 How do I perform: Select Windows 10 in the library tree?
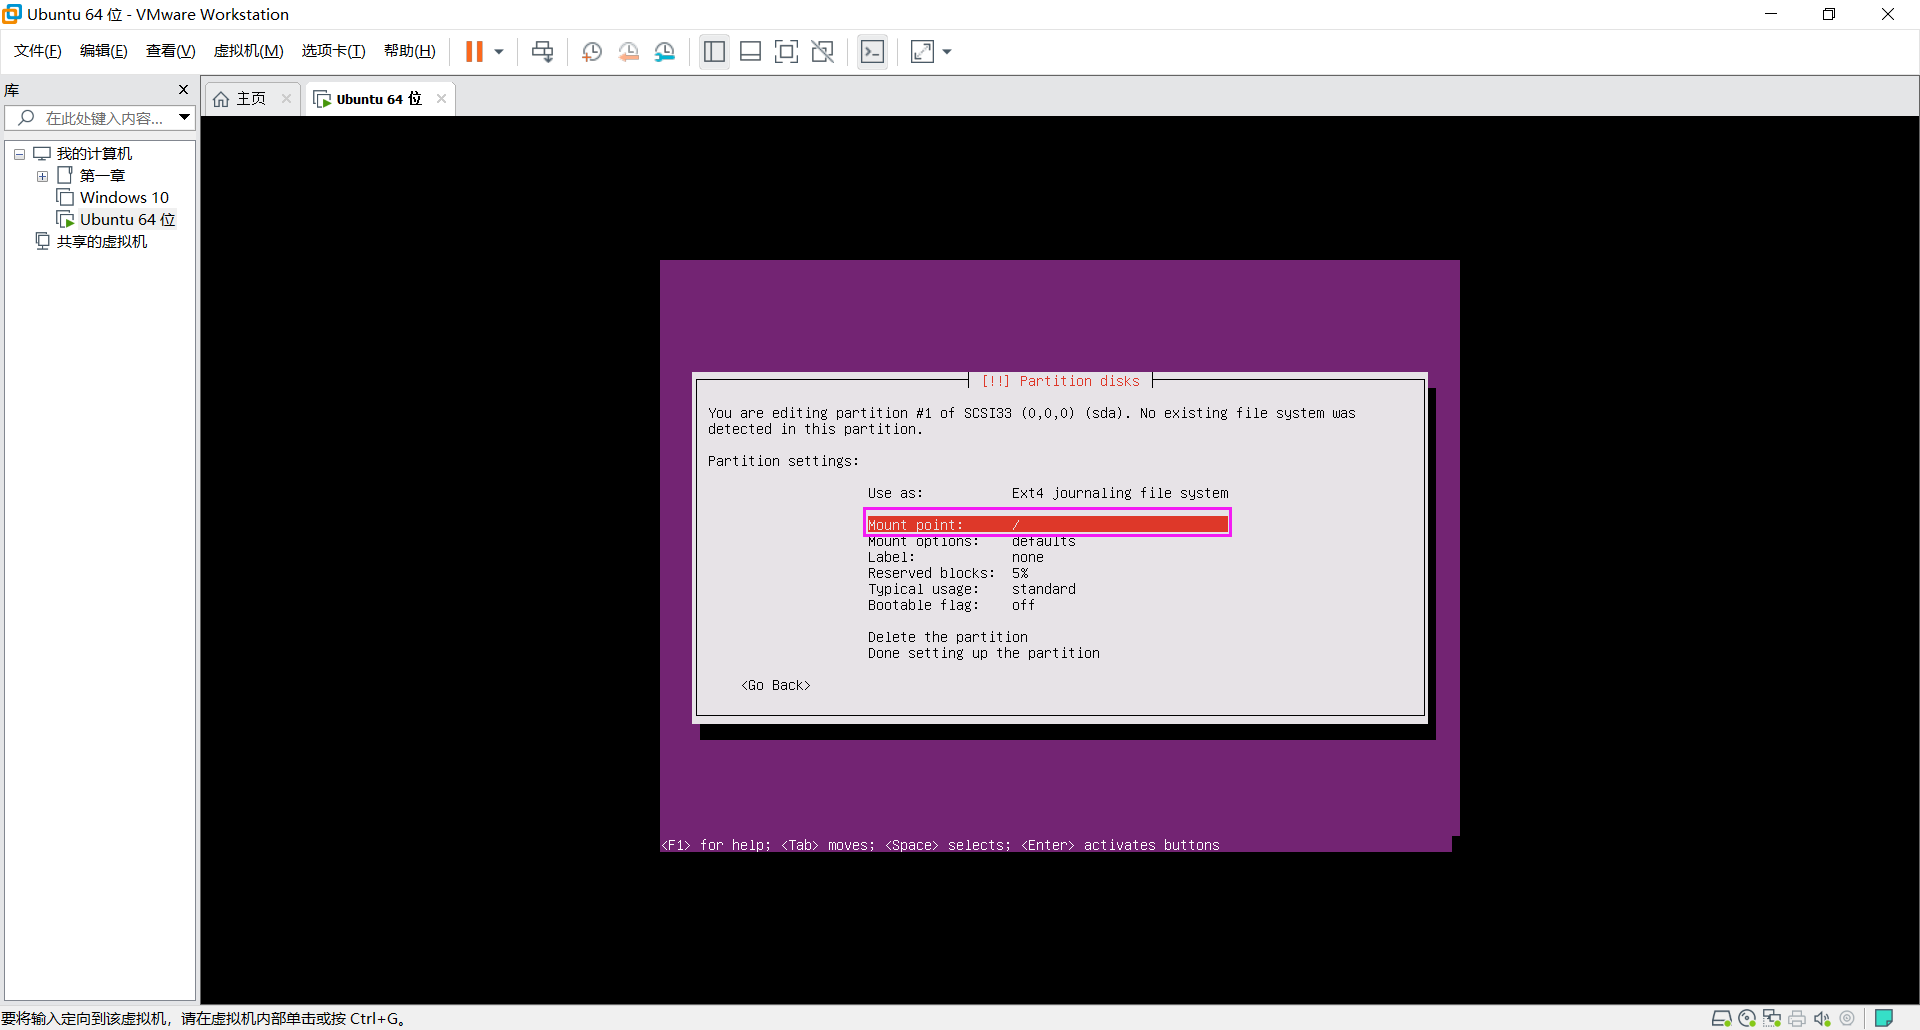124,197
